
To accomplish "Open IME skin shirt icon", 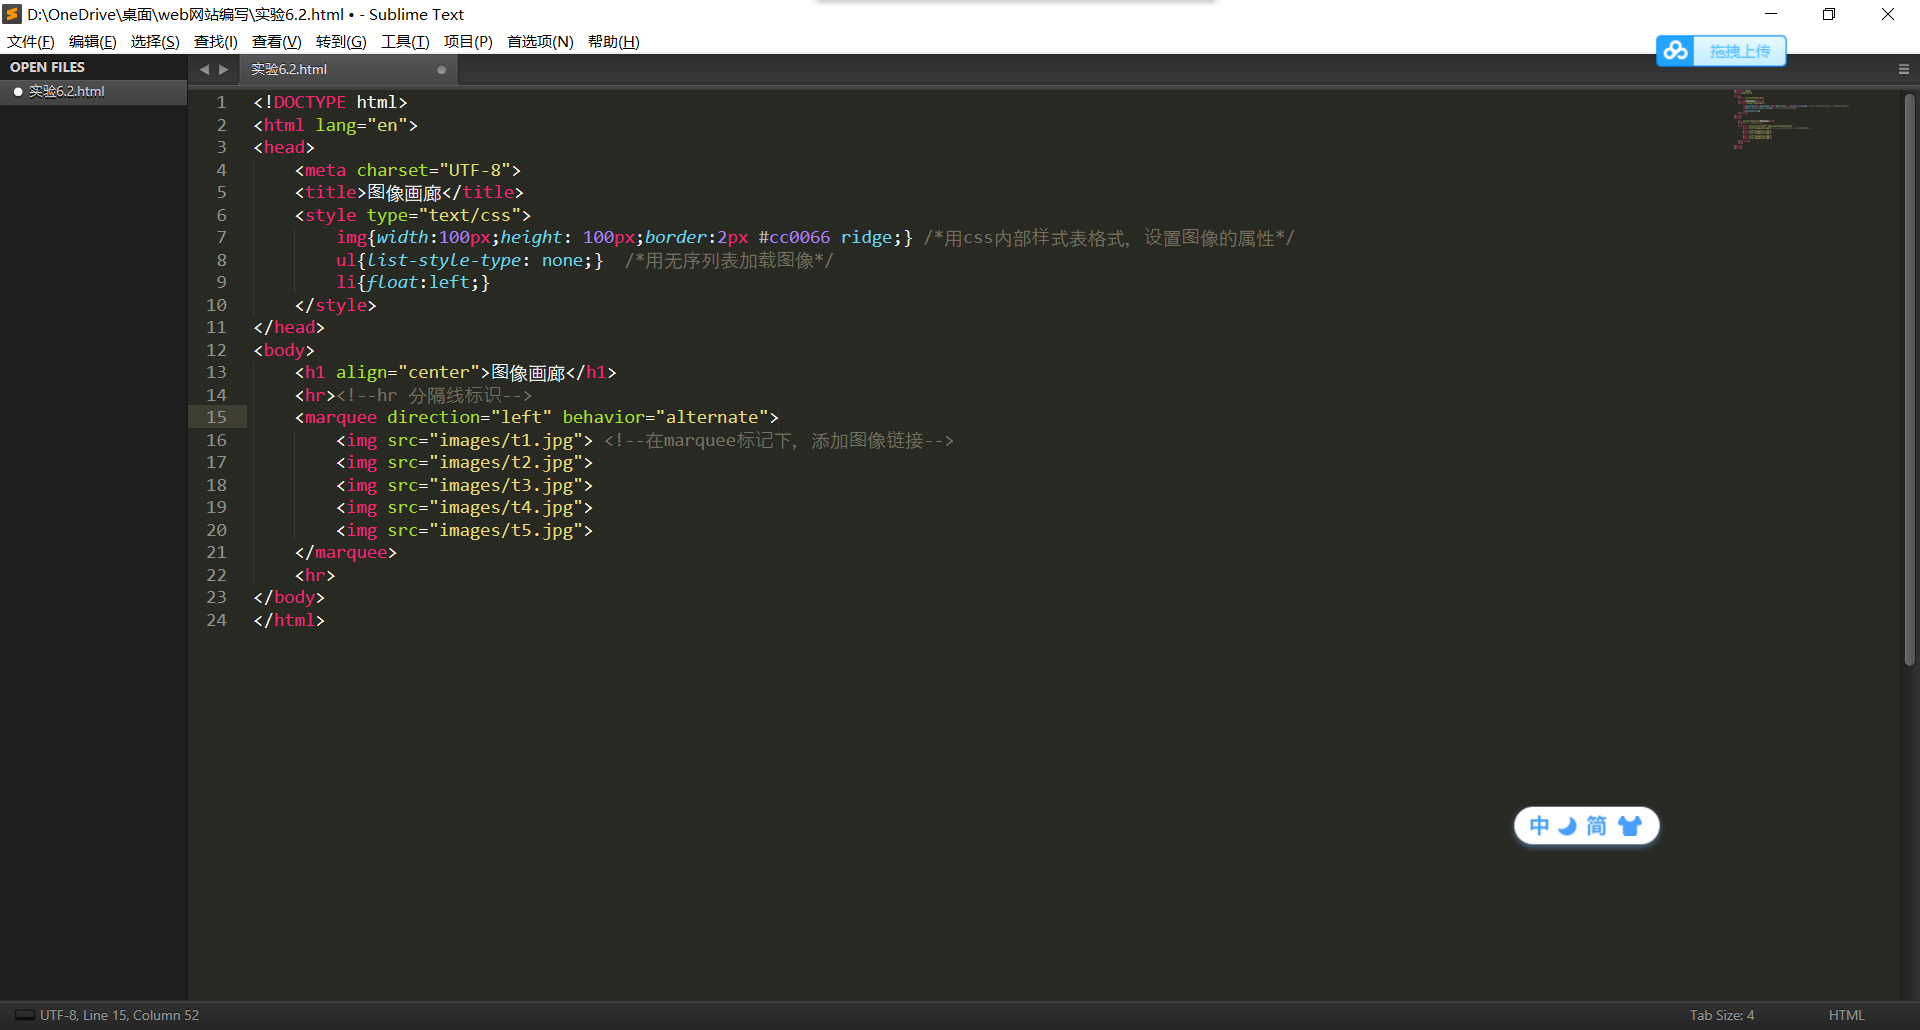I will 1630,826.
